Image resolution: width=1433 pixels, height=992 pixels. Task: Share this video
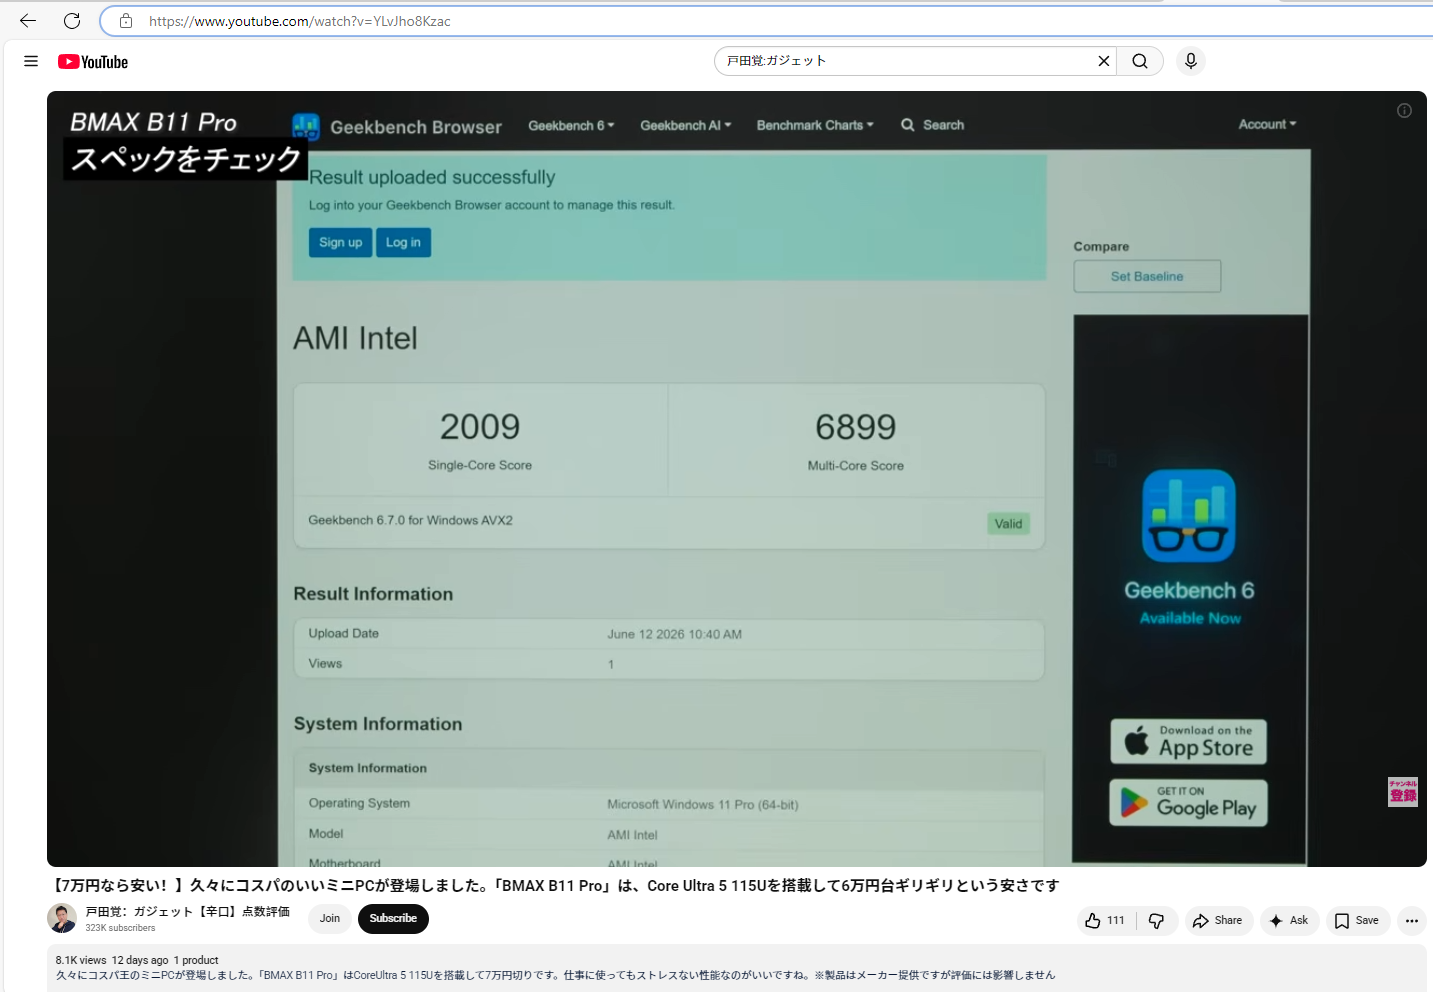pos(1217,921)
